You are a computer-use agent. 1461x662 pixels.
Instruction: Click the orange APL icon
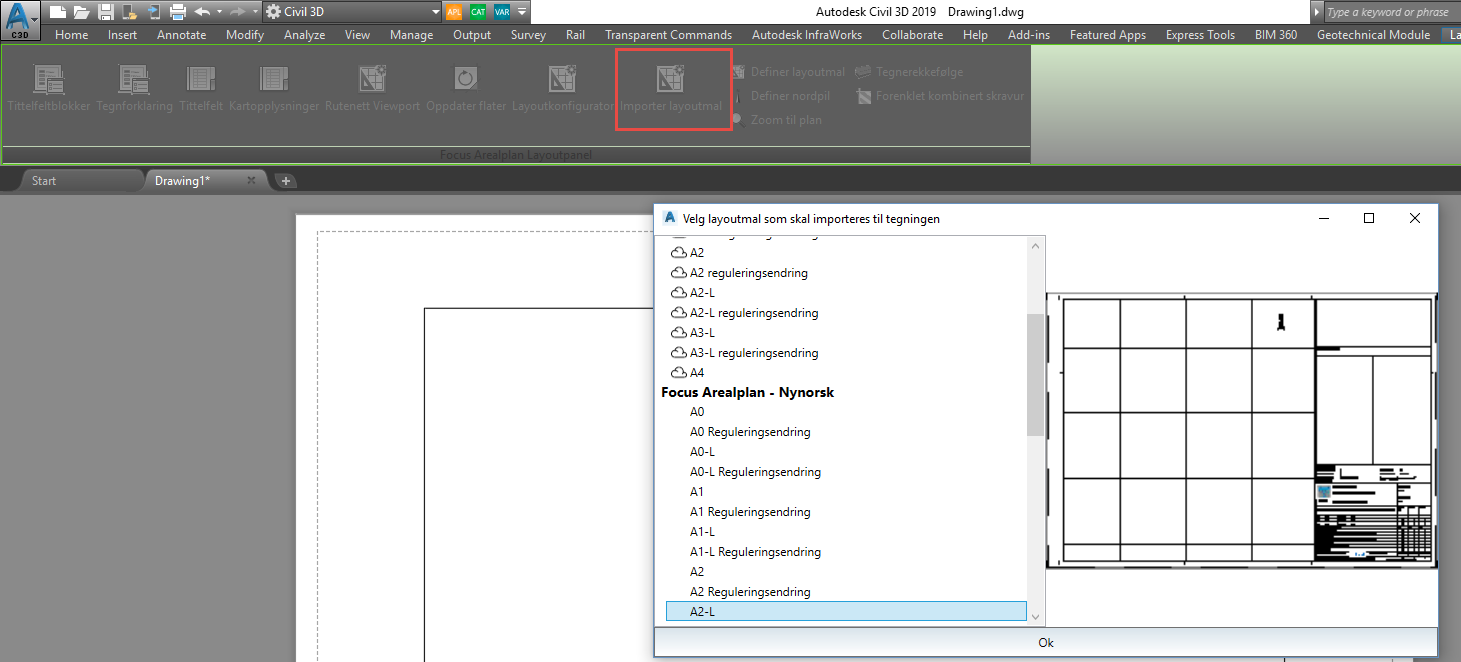pyautogui.click(x=455, y=12)
